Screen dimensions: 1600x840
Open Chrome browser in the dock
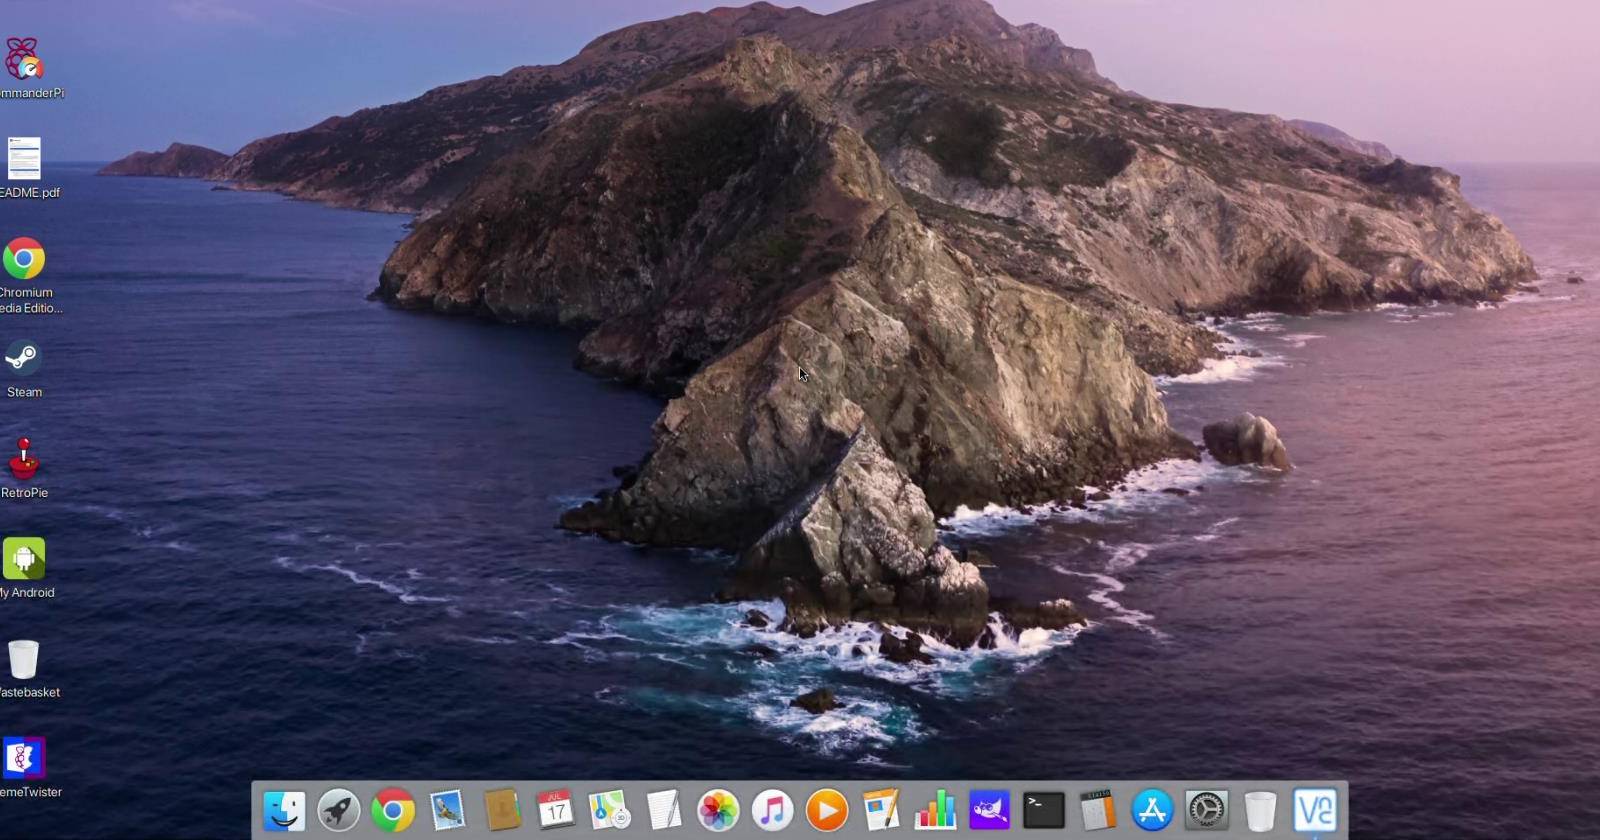tap(393, 810)
